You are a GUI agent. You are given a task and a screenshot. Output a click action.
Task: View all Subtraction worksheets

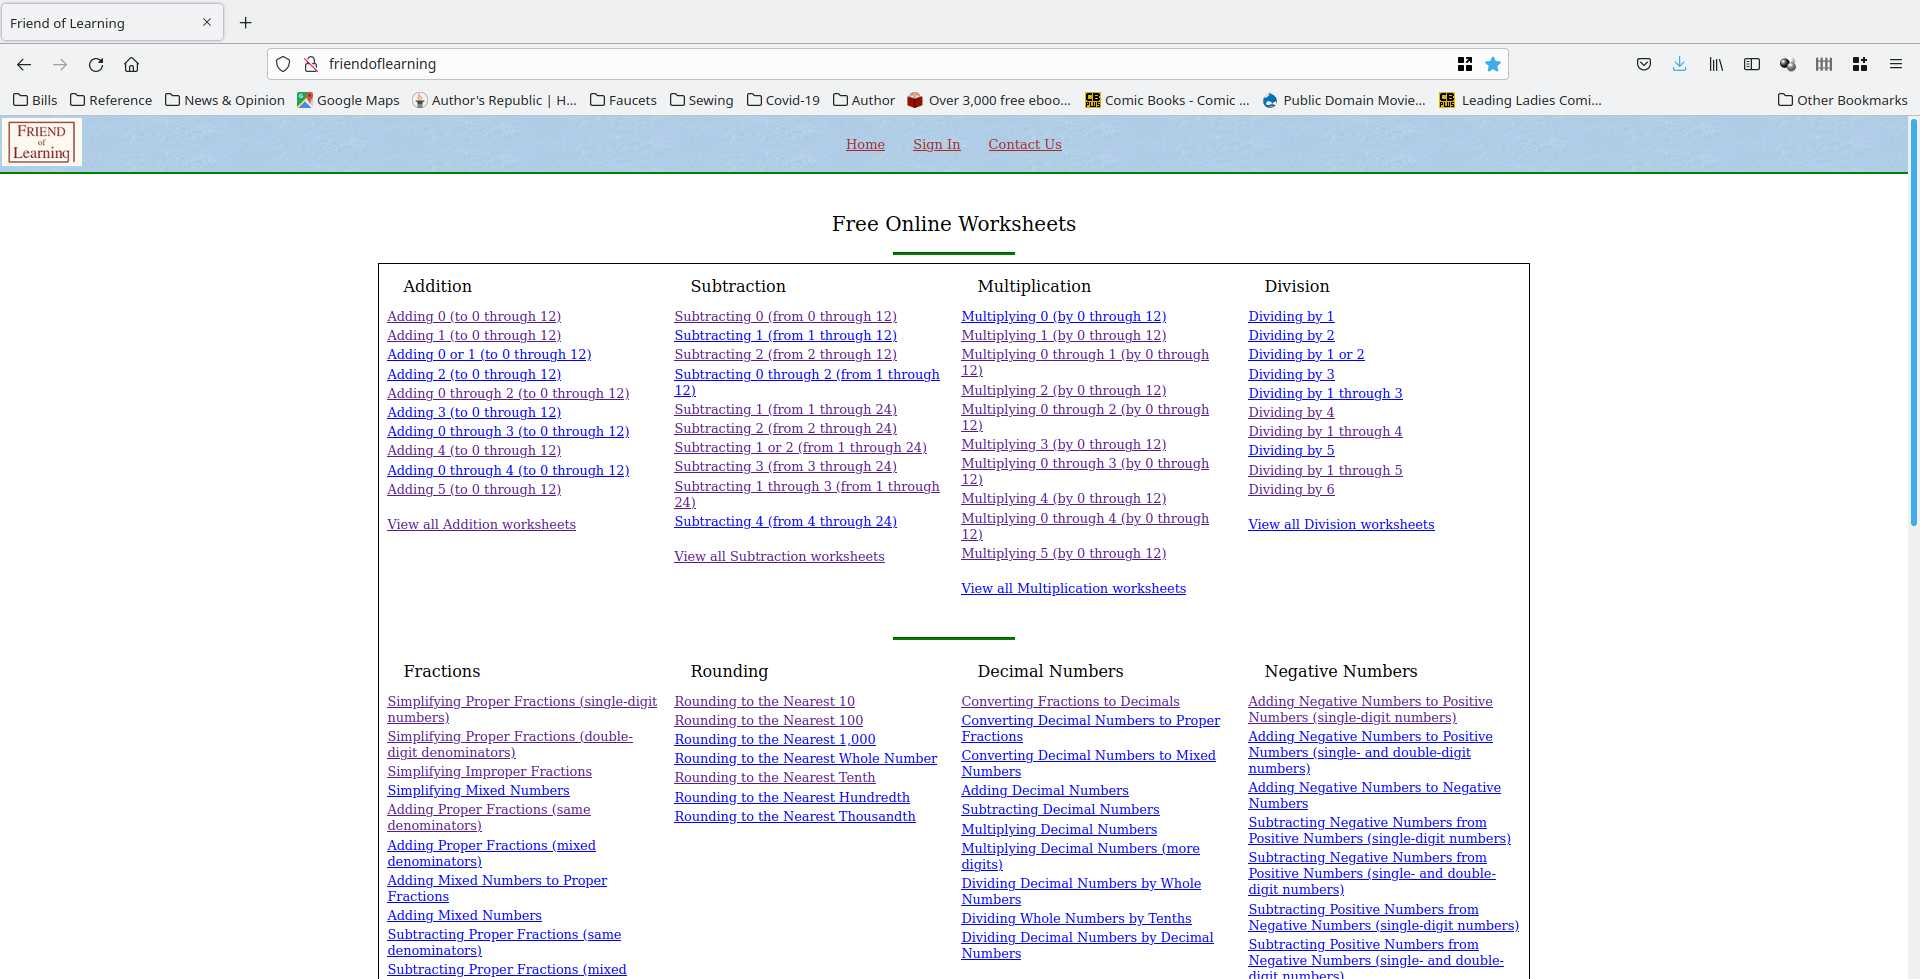[779, 556]
